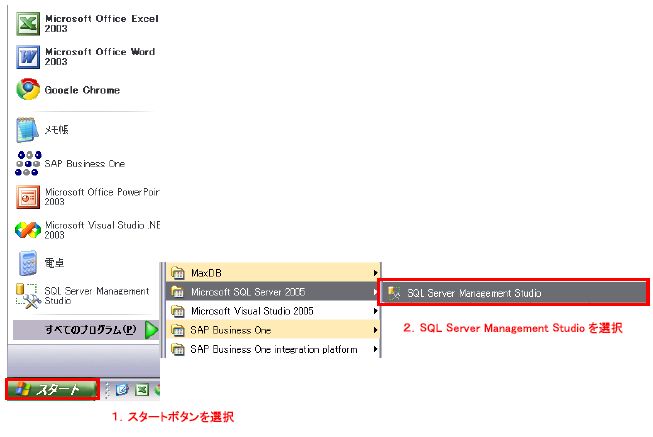This screenshot has height=437, width=653.
Task: Click SAP Business One integration platform folder icon
Action: [178, 349]
